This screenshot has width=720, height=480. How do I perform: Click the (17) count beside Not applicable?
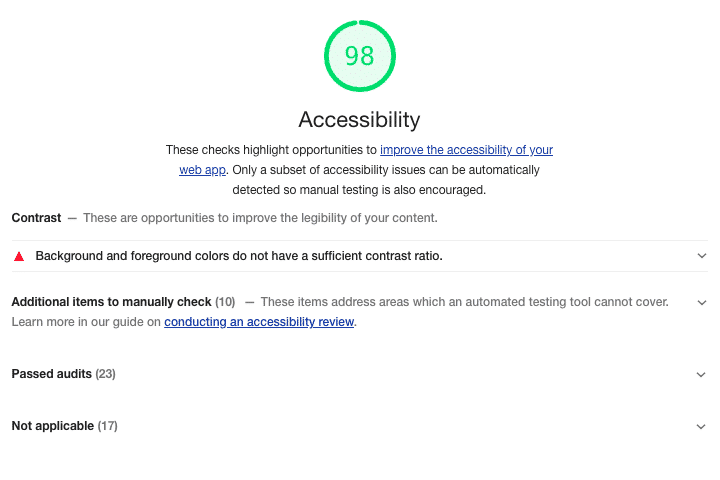[108, 426]
